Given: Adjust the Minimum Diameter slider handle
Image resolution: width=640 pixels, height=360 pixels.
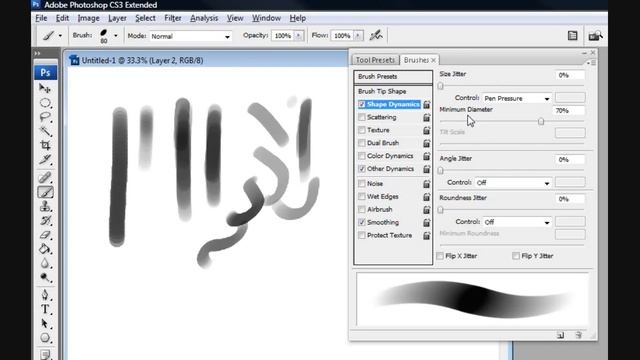Looking at the screenshot, I should point(541,122).
